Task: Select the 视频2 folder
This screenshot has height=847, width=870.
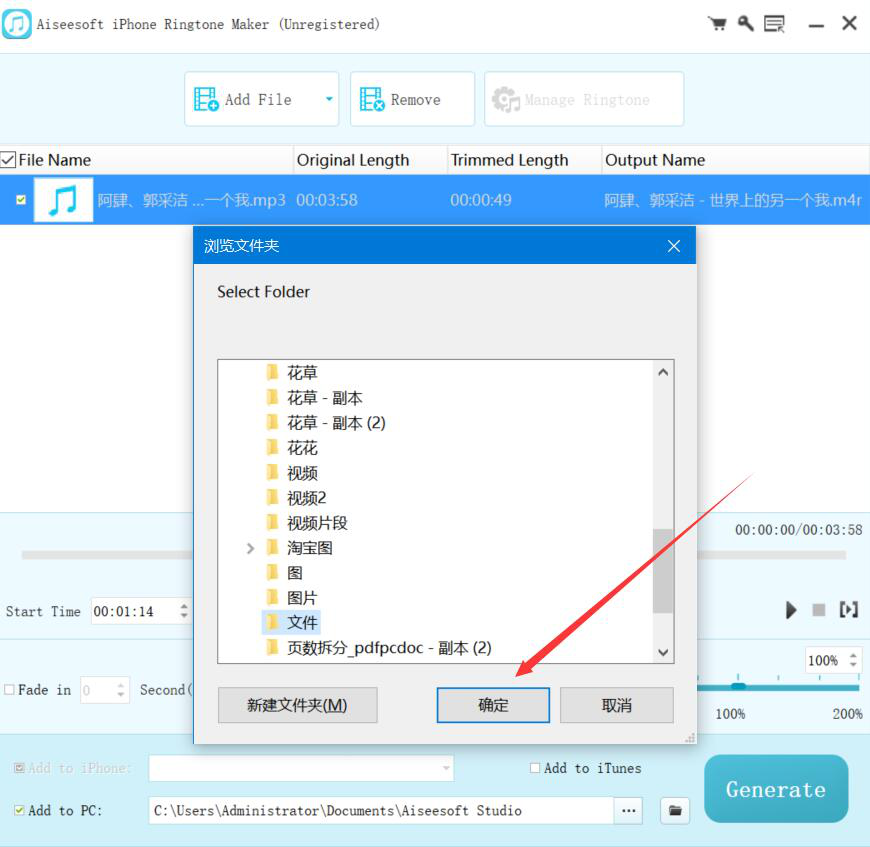Action: [x=306, y=498]
